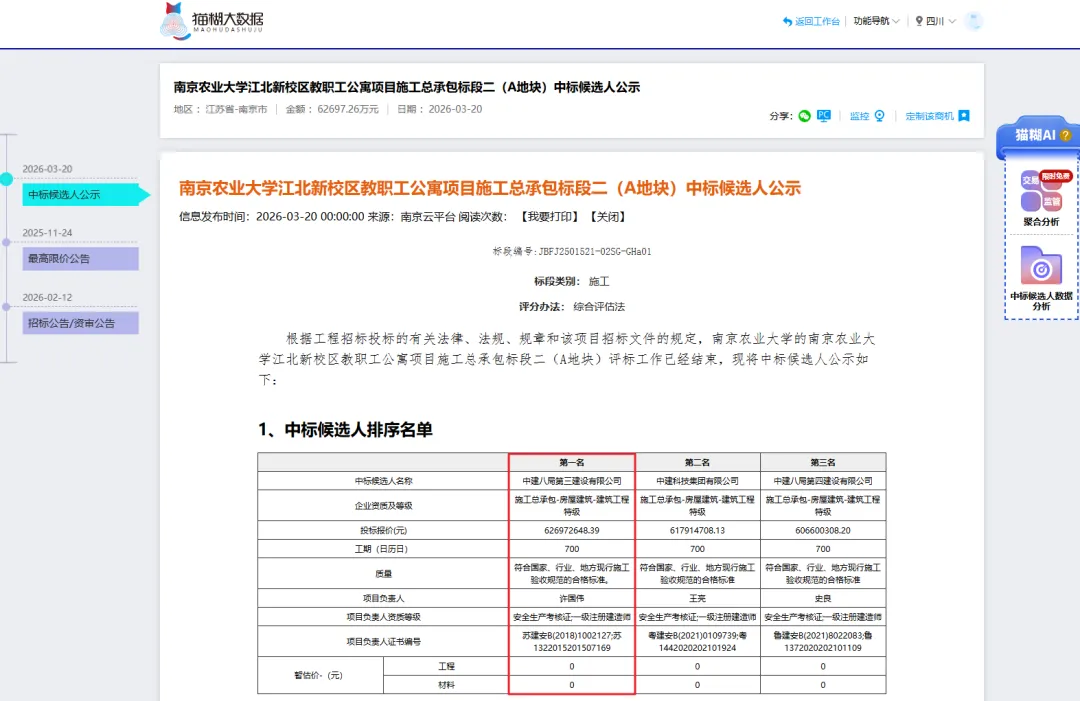This screenshot has height=701, width=1080.
Task: Click the 聚合分析 label
Action: coord(1041,222)
